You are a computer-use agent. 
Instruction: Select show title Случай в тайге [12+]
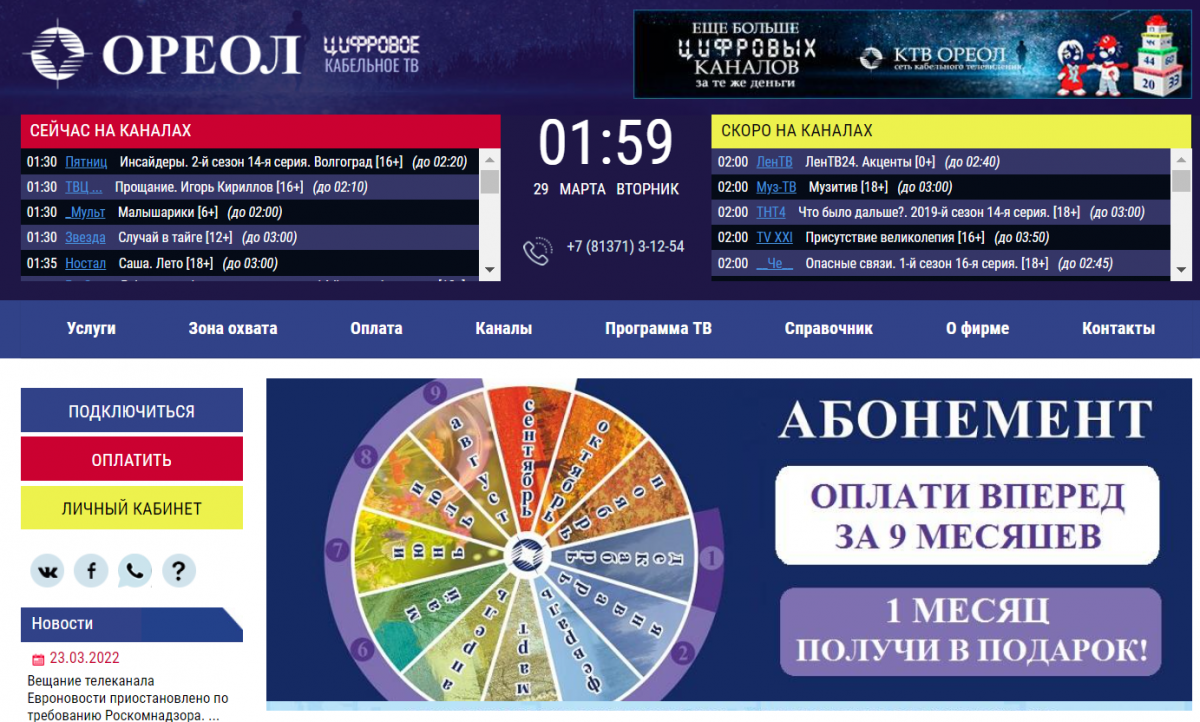pos(175,238)
